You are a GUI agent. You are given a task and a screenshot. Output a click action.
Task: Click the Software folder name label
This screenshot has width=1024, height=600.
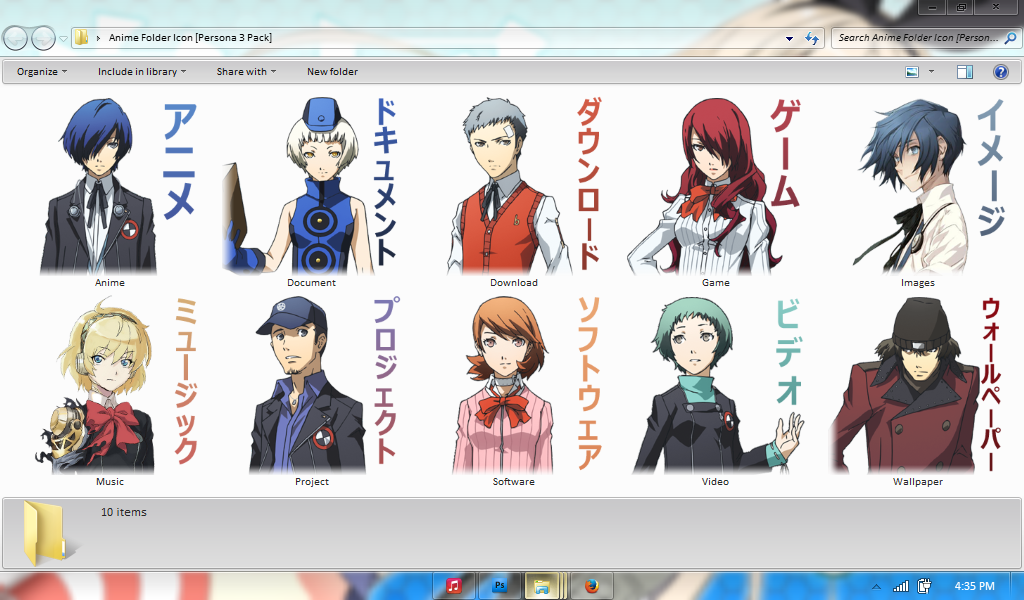(x=514, y=482)
